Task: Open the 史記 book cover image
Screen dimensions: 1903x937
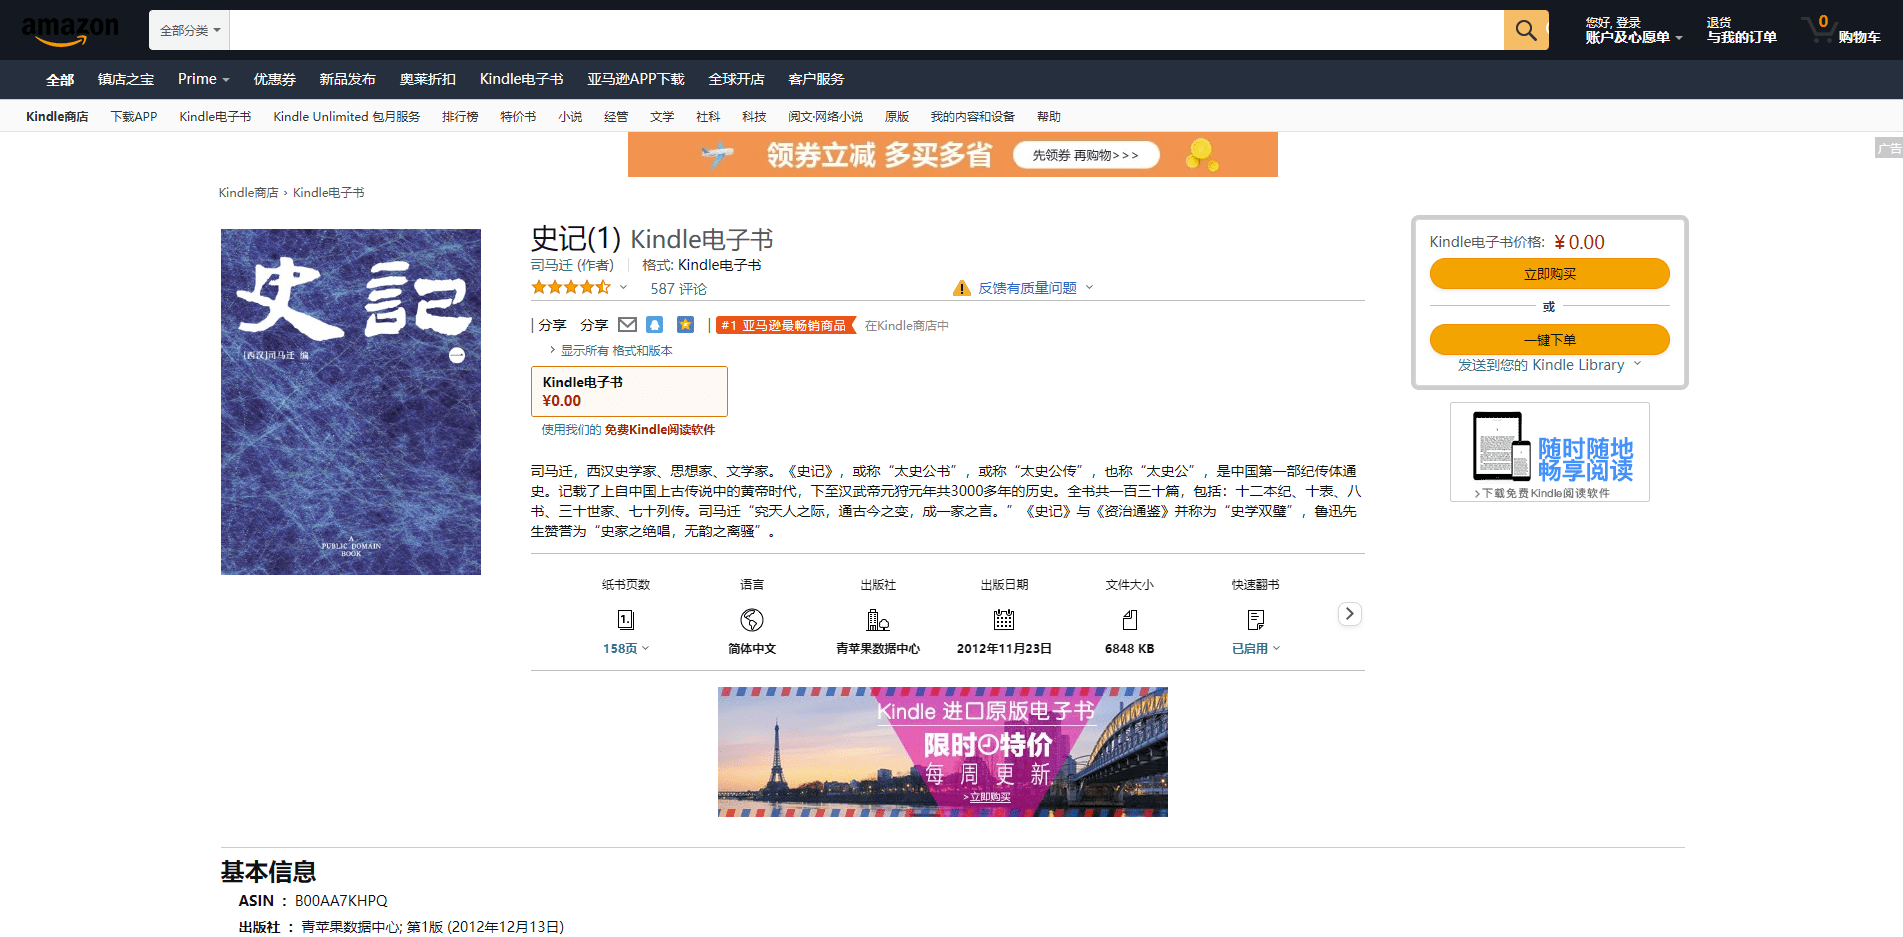Action: tap(351, 402)
